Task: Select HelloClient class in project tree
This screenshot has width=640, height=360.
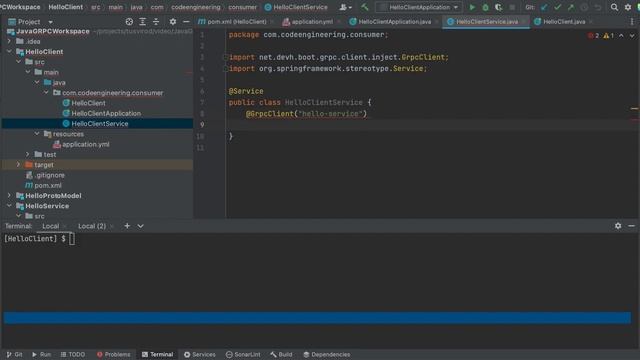Action: click(88, 103)
